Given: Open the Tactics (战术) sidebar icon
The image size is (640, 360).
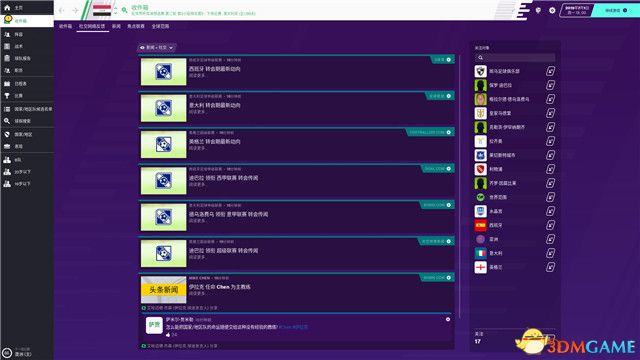Looking at the screenshot, I should tap(7, 46).
